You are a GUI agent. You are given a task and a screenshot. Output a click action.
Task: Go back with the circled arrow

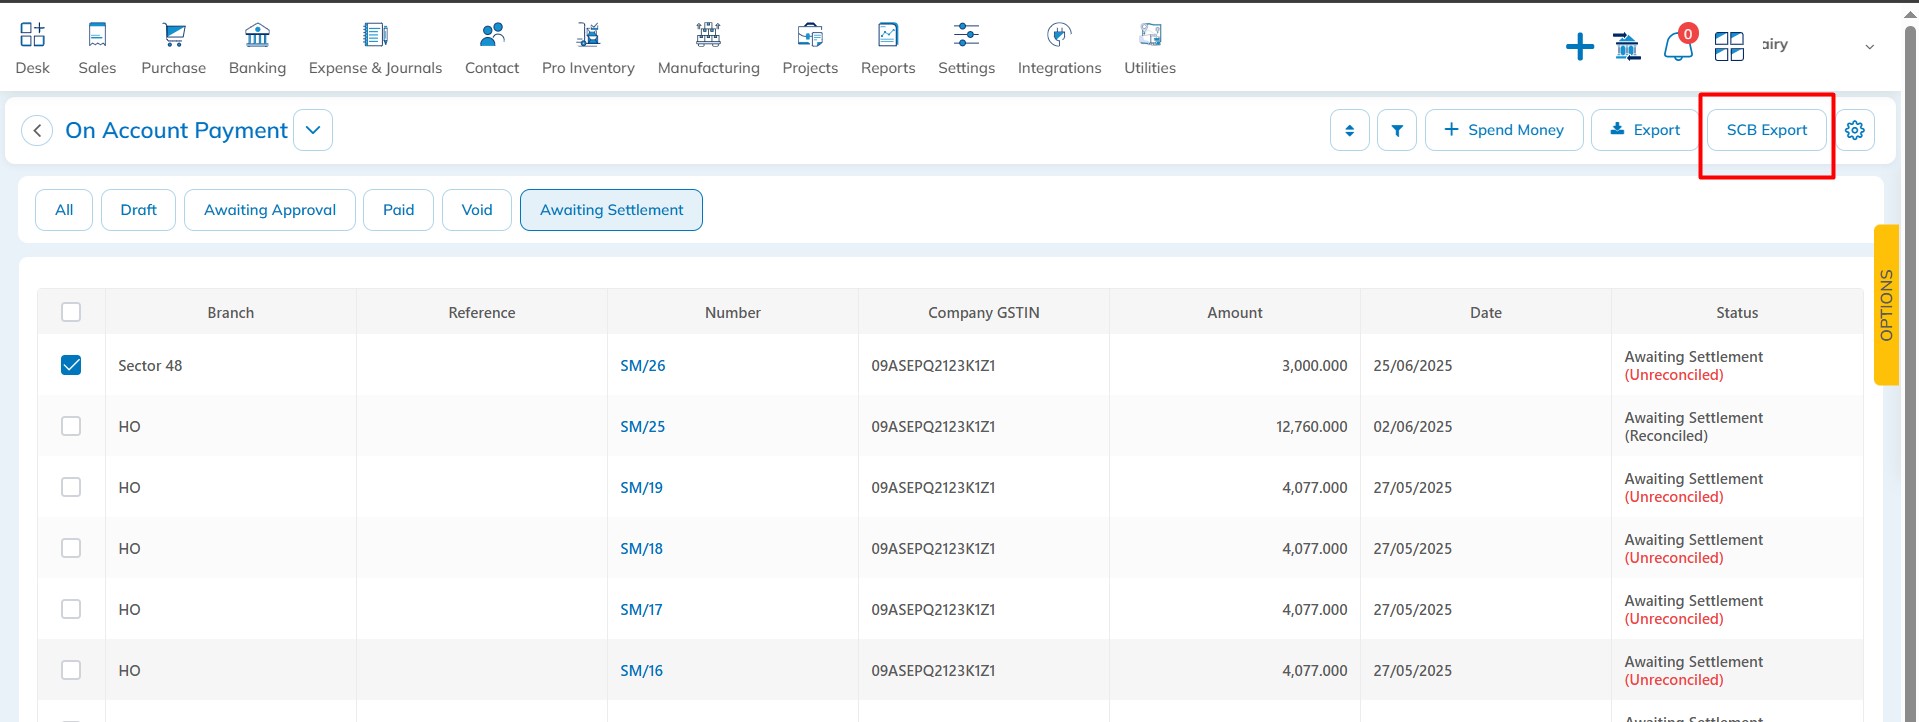pyautogui.click(x=37, y=130)
